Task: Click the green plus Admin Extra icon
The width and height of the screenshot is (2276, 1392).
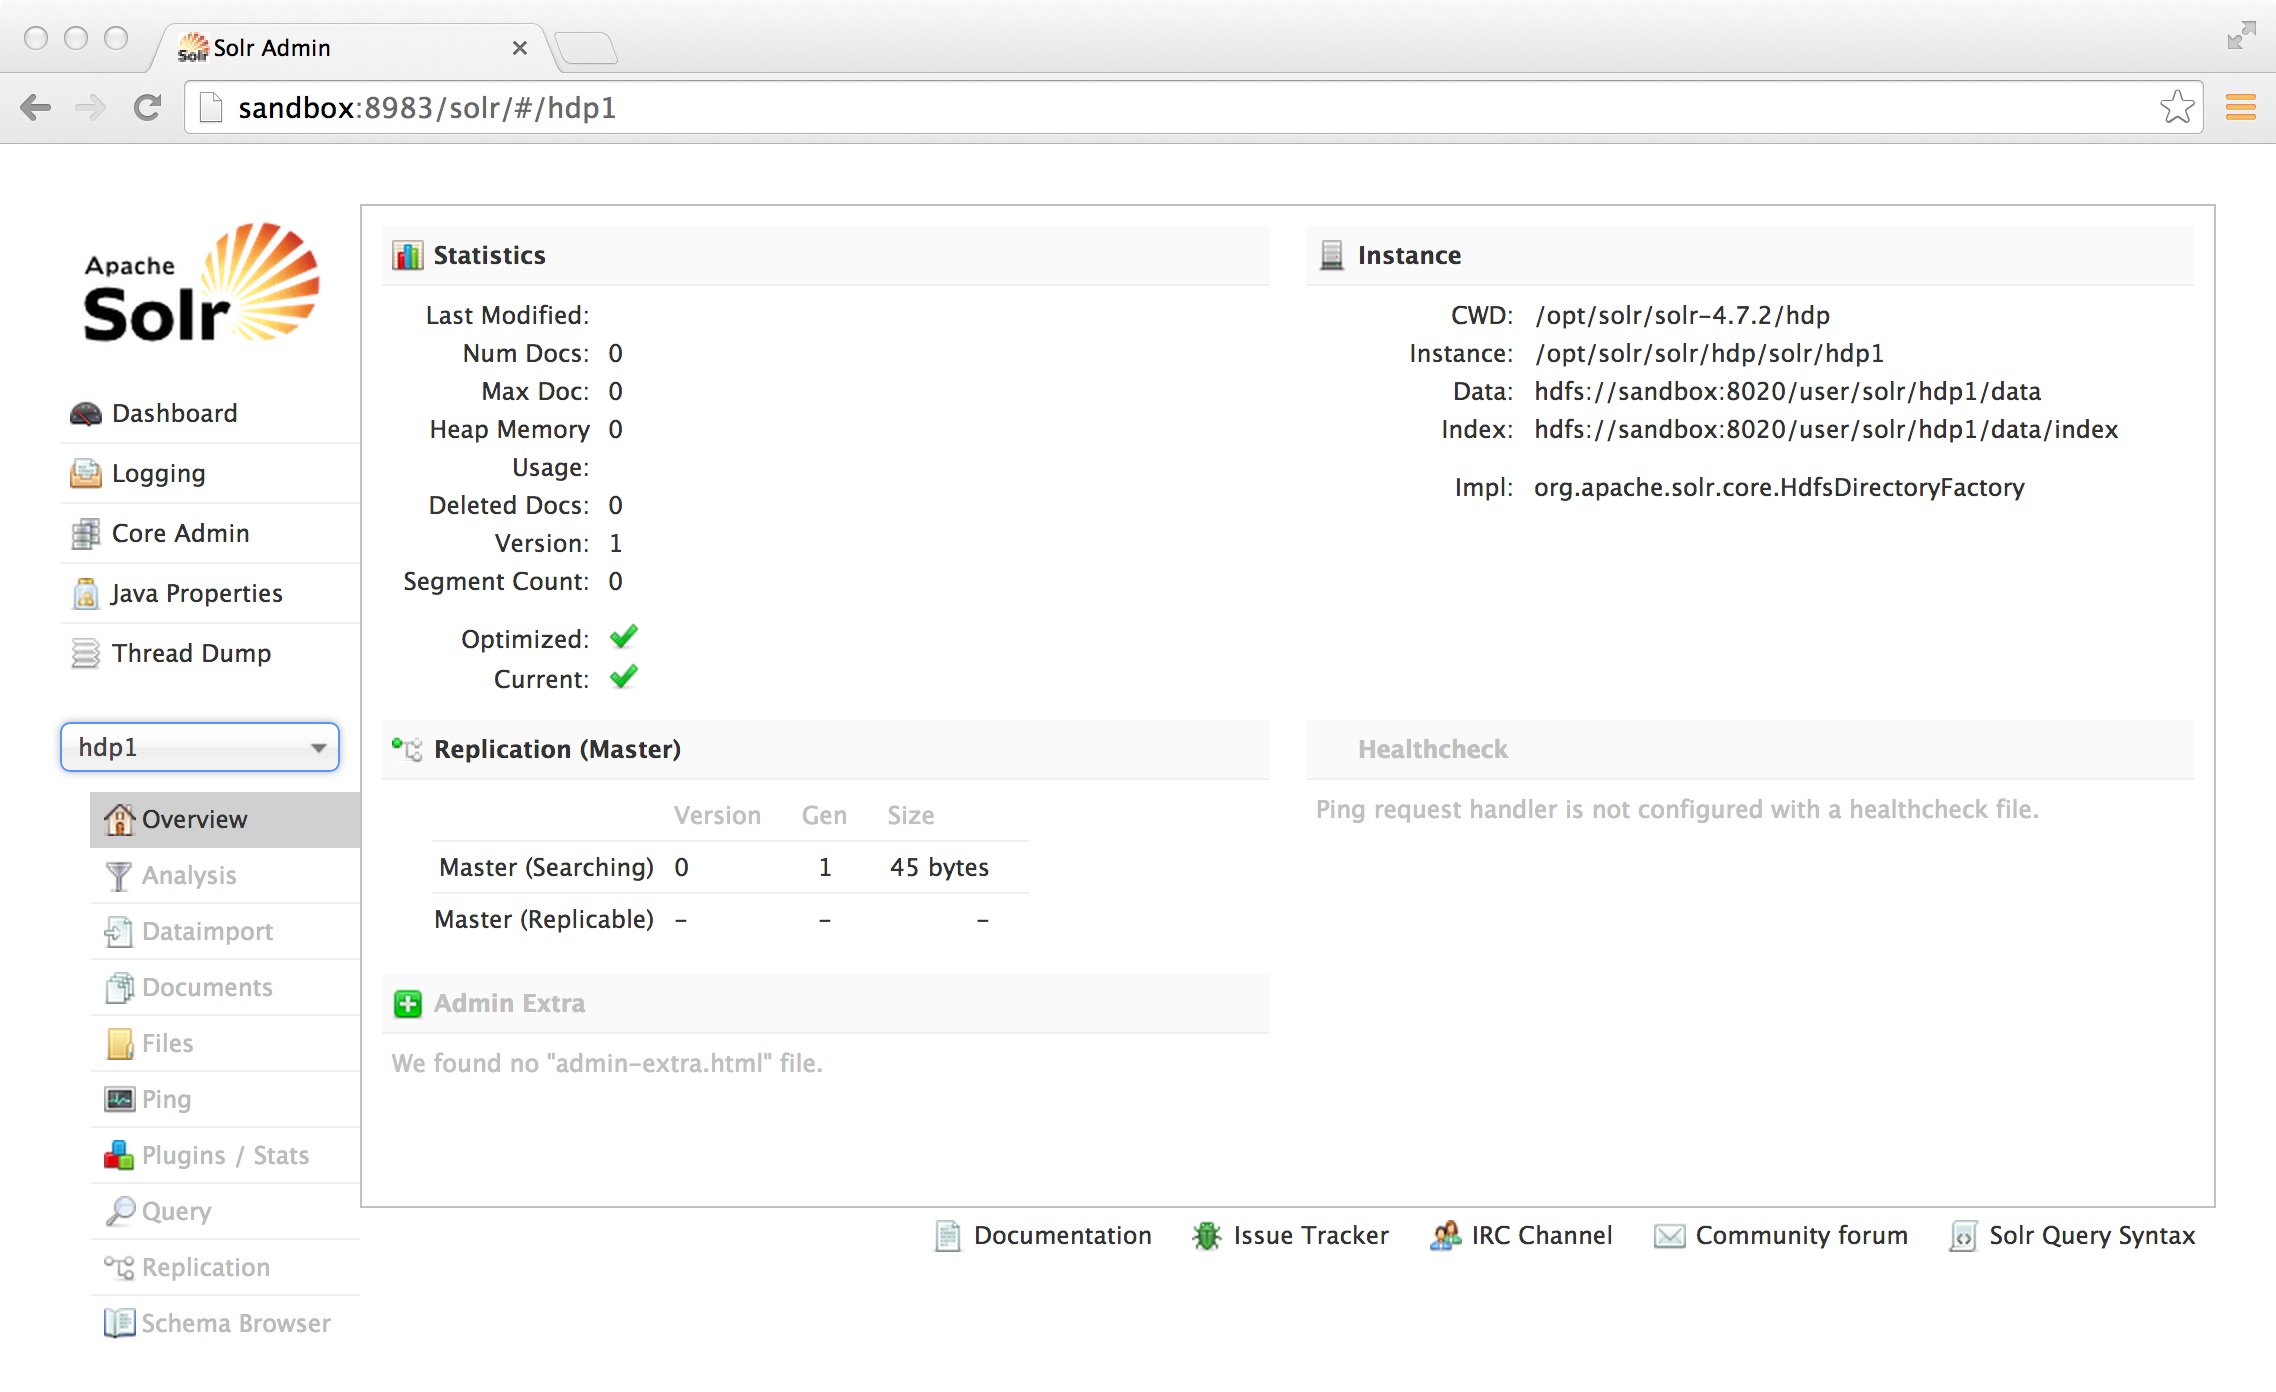Action: pos(408,1004)
